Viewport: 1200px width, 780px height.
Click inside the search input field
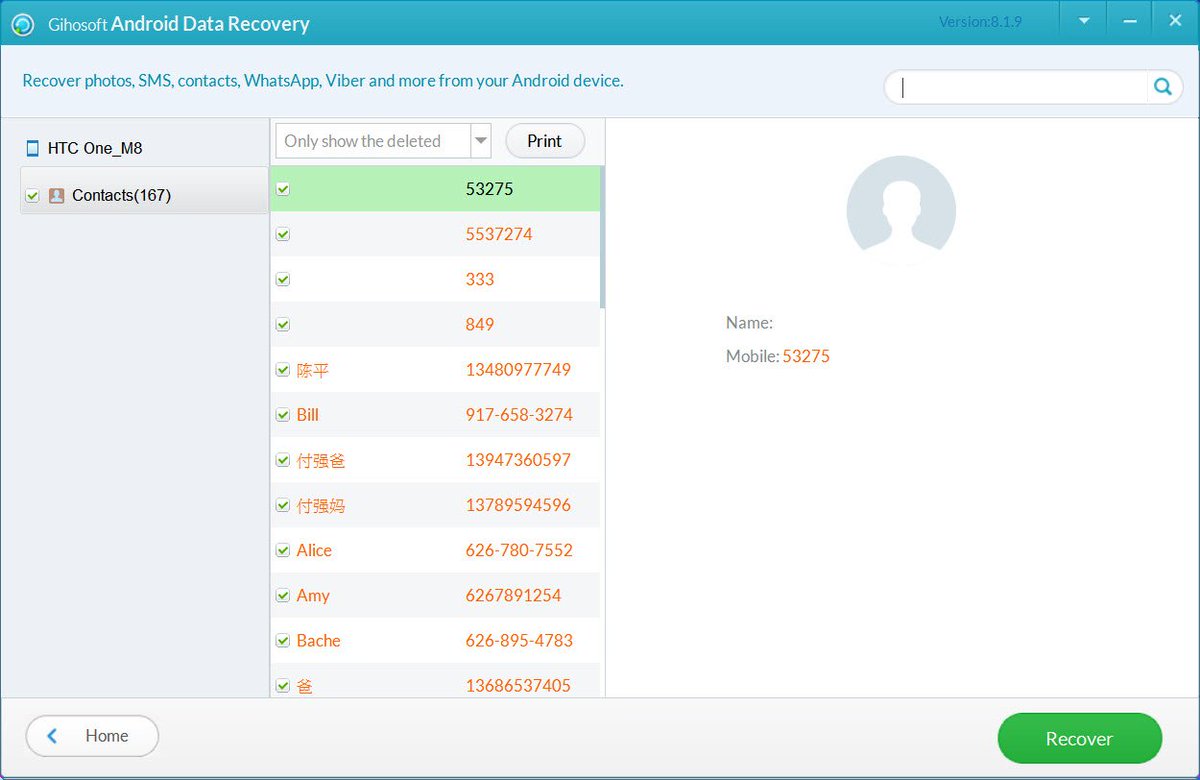[x=1010, y=87]
